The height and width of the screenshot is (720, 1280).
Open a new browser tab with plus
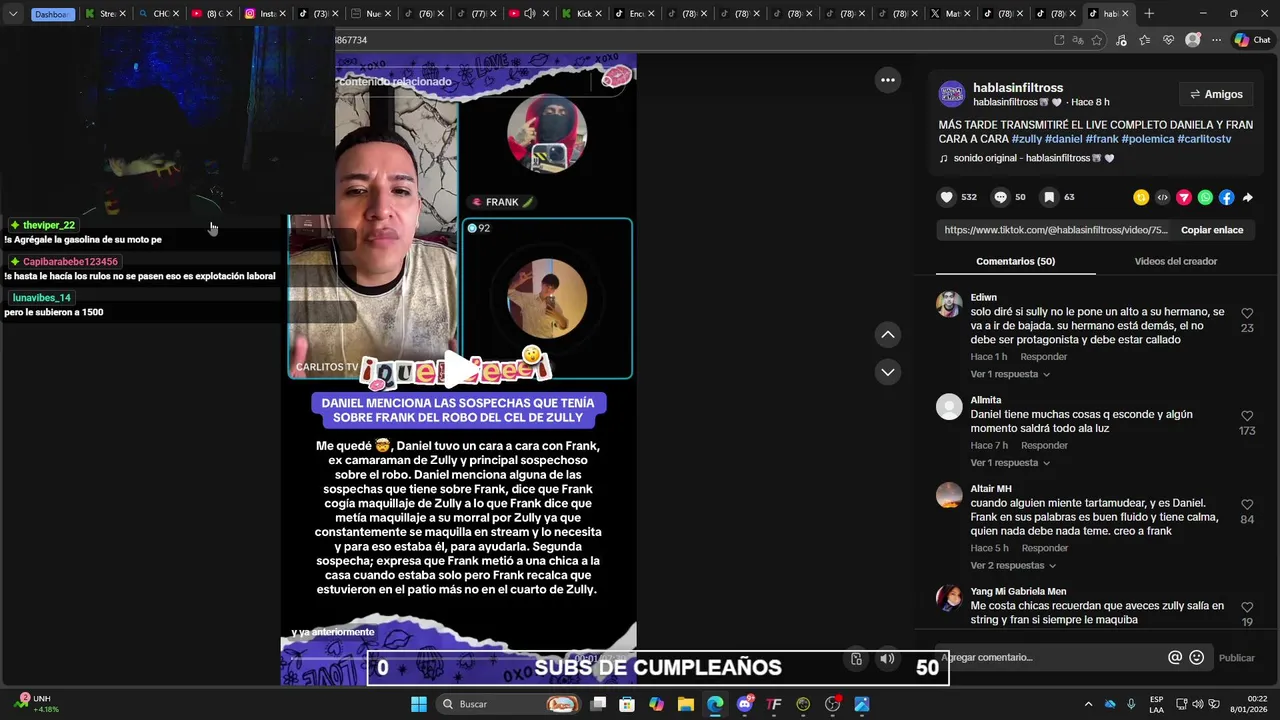pos(1149,14)
